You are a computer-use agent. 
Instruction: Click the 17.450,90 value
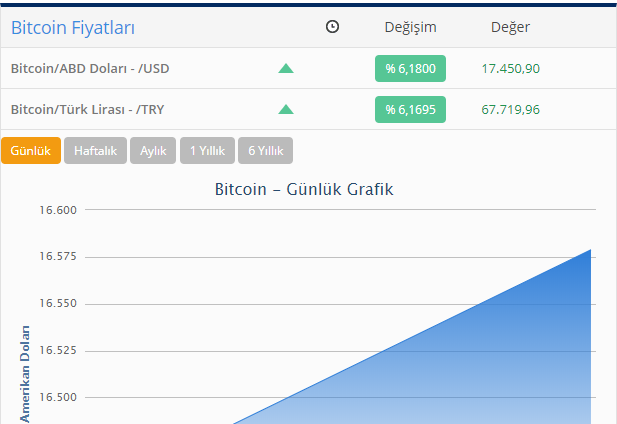(x=511, y=69)
